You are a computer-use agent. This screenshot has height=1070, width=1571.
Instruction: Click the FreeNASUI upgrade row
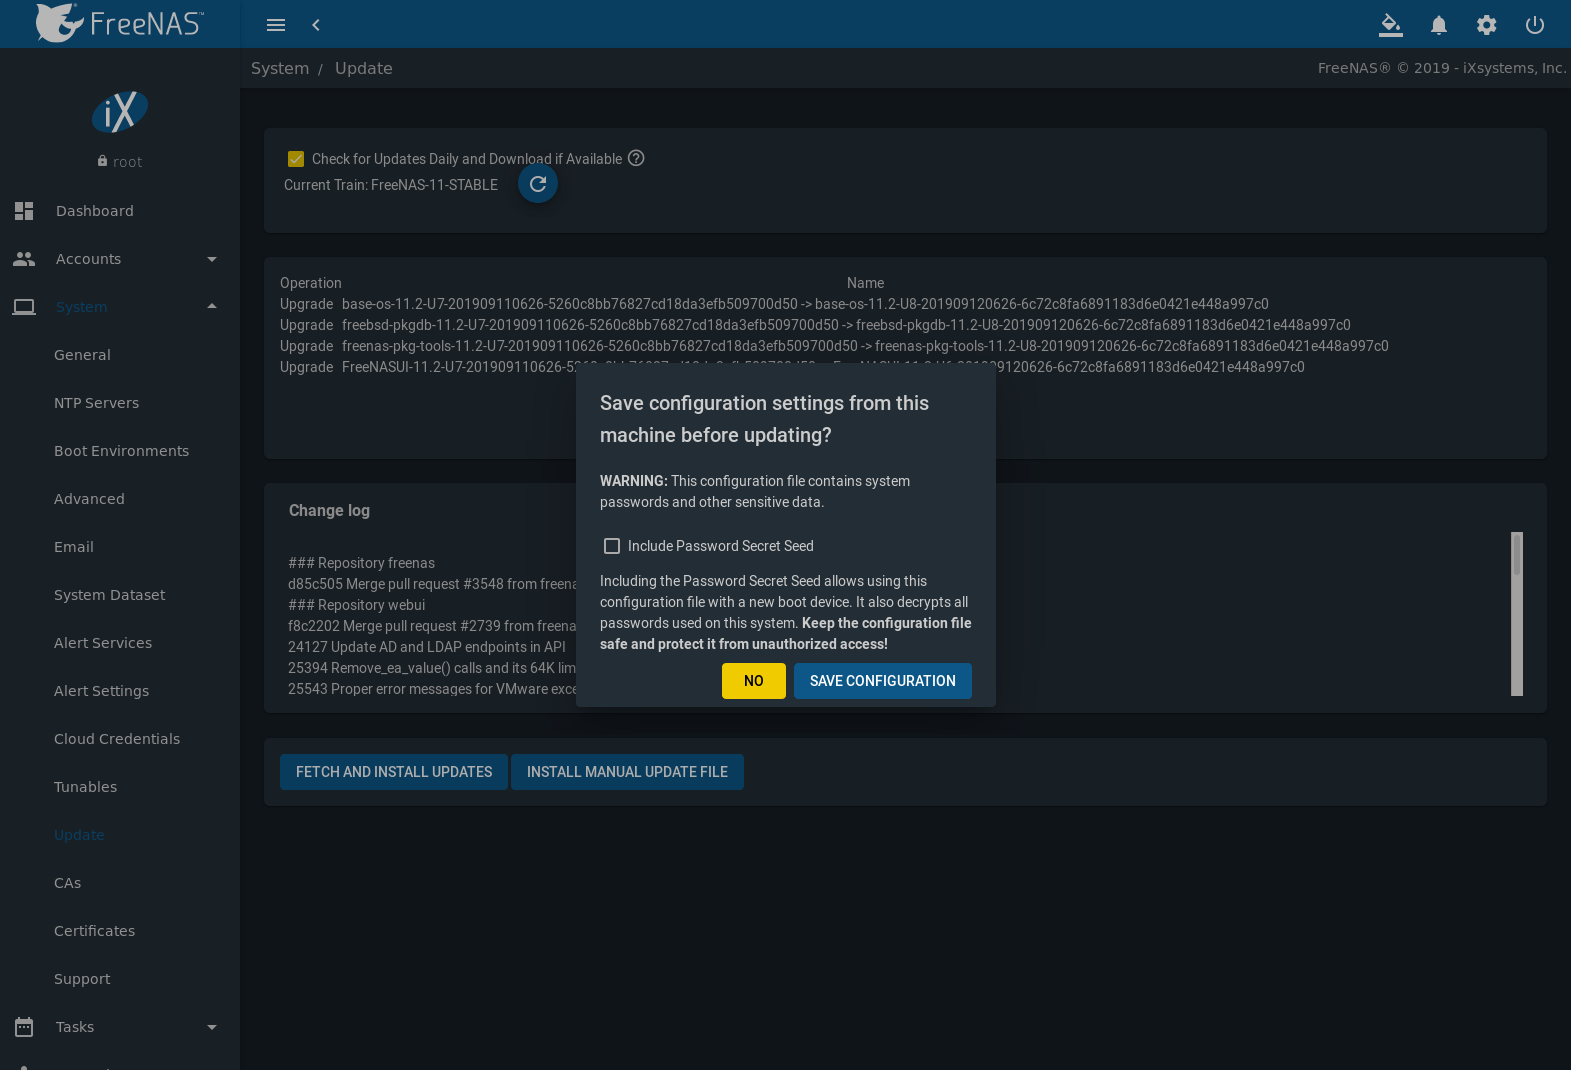tap(792, 367)
